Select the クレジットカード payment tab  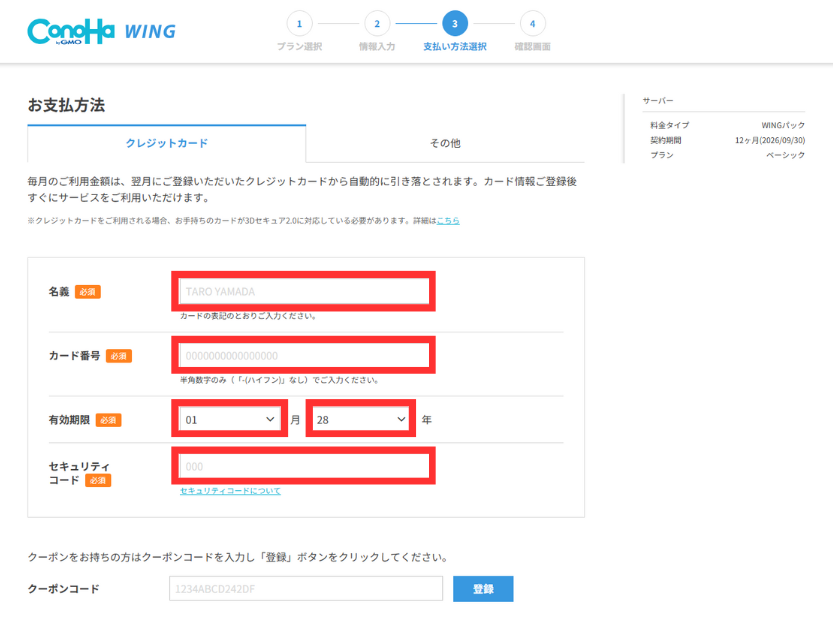click(167, 143)
